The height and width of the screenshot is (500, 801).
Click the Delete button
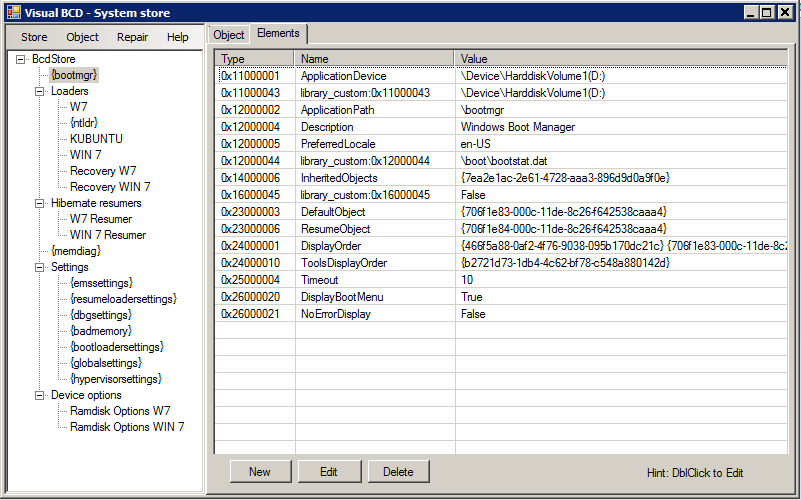click(x=398, y=471)
